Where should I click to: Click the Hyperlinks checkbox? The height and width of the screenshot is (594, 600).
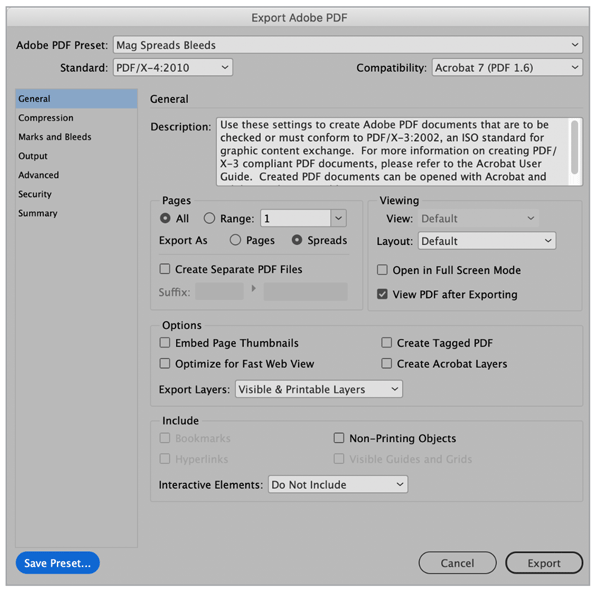pos(165,459)
